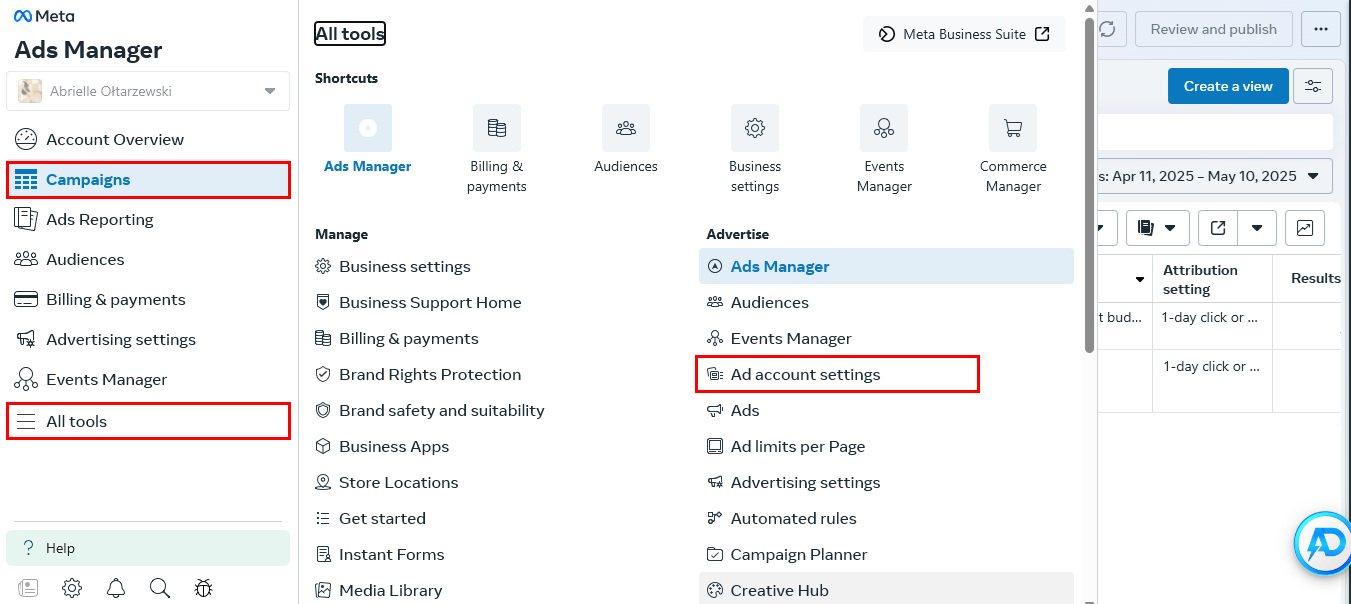Click the Business settings shortcut tile
The image size is (1351, 604).
[x=755, y=150]
